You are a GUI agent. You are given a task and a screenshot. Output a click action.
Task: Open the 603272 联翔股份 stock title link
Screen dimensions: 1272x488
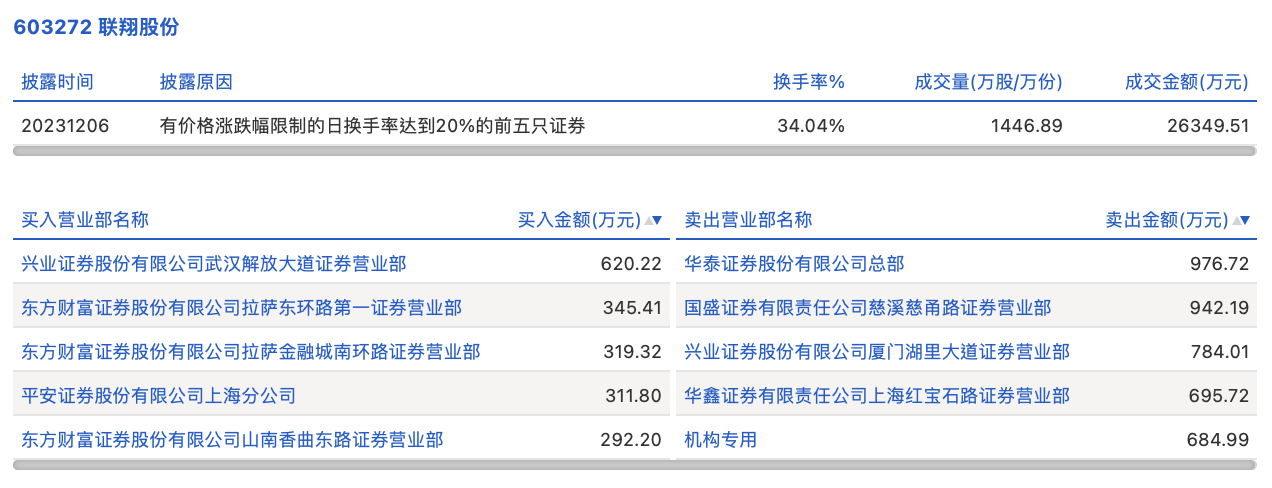point(96,27)
